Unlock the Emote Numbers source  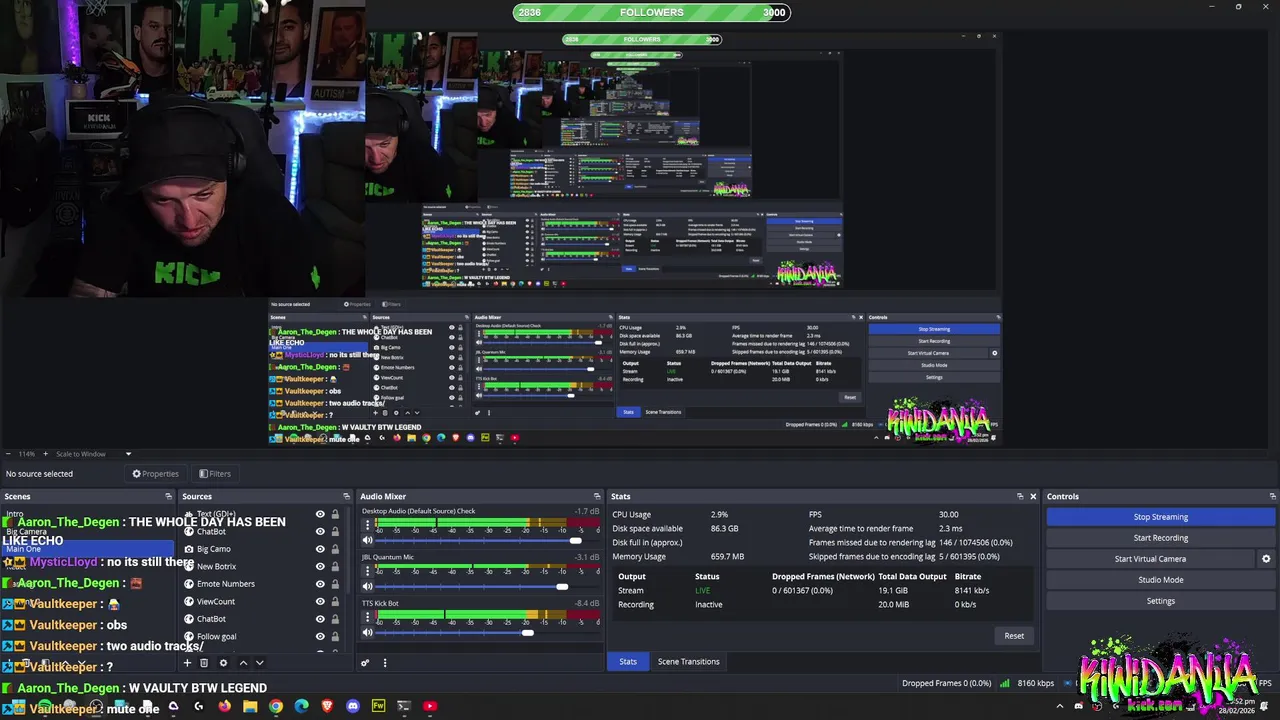(335, 584)
